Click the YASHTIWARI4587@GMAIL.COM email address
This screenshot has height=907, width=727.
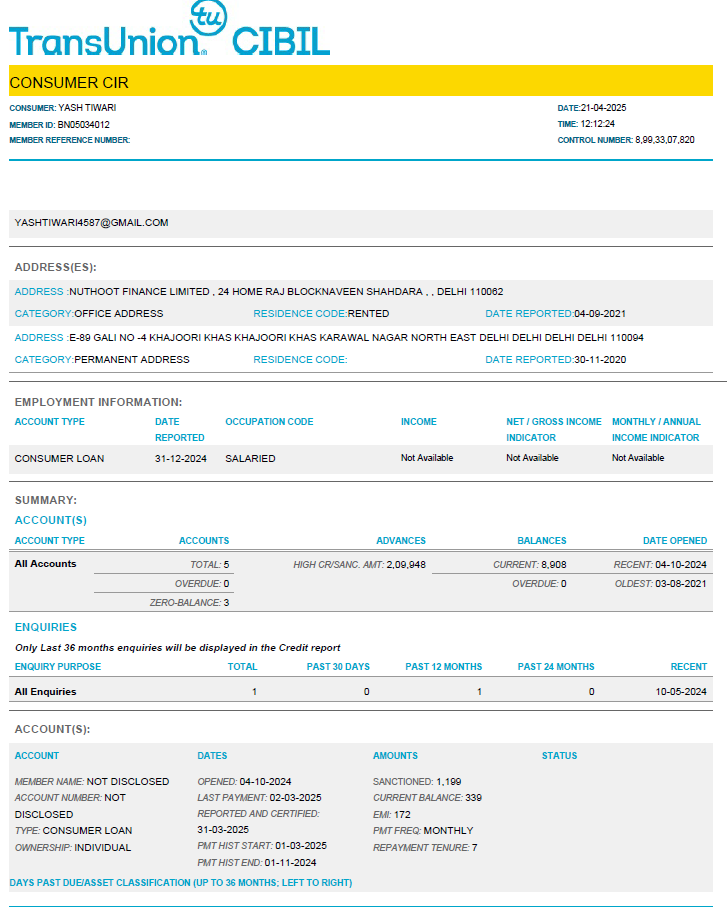(91, 223)
